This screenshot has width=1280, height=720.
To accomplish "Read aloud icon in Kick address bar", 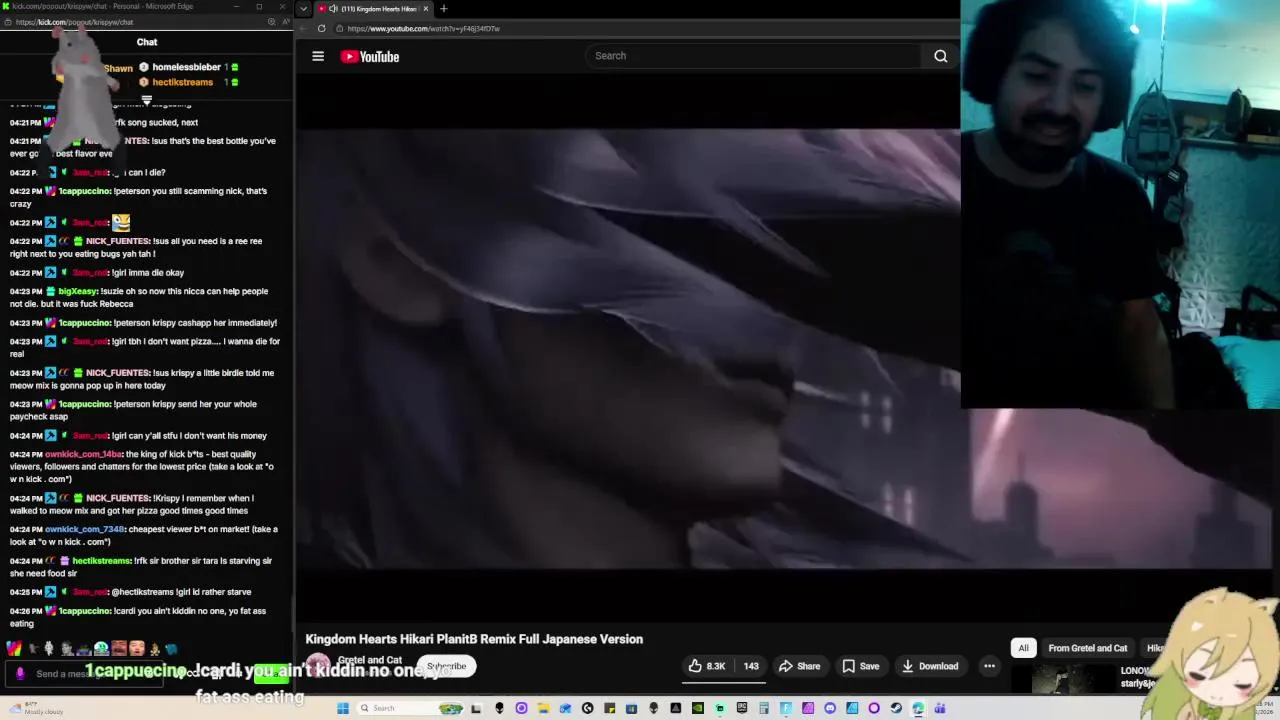I will (x=287, y=22).
